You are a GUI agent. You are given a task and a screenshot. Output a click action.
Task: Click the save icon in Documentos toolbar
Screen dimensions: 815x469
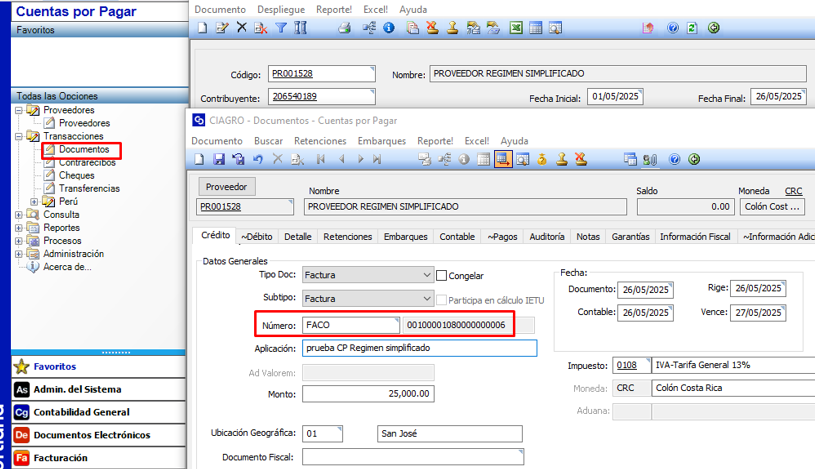(x=219, y=159)
